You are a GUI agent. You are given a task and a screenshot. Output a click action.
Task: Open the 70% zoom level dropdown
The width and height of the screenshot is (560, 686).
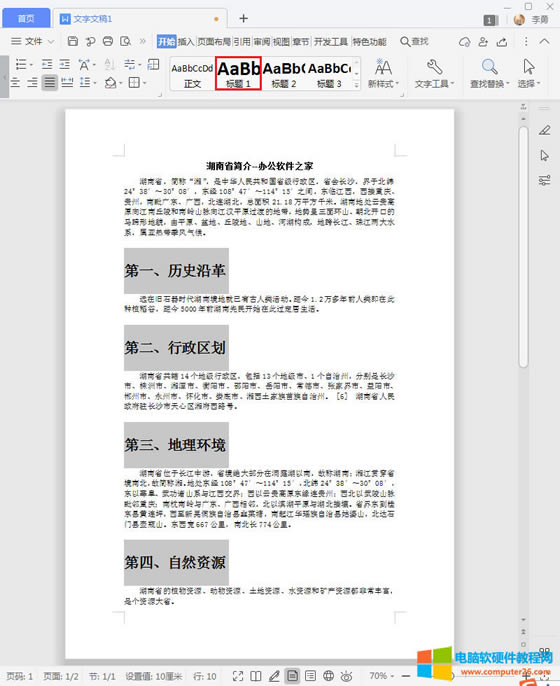382,676
